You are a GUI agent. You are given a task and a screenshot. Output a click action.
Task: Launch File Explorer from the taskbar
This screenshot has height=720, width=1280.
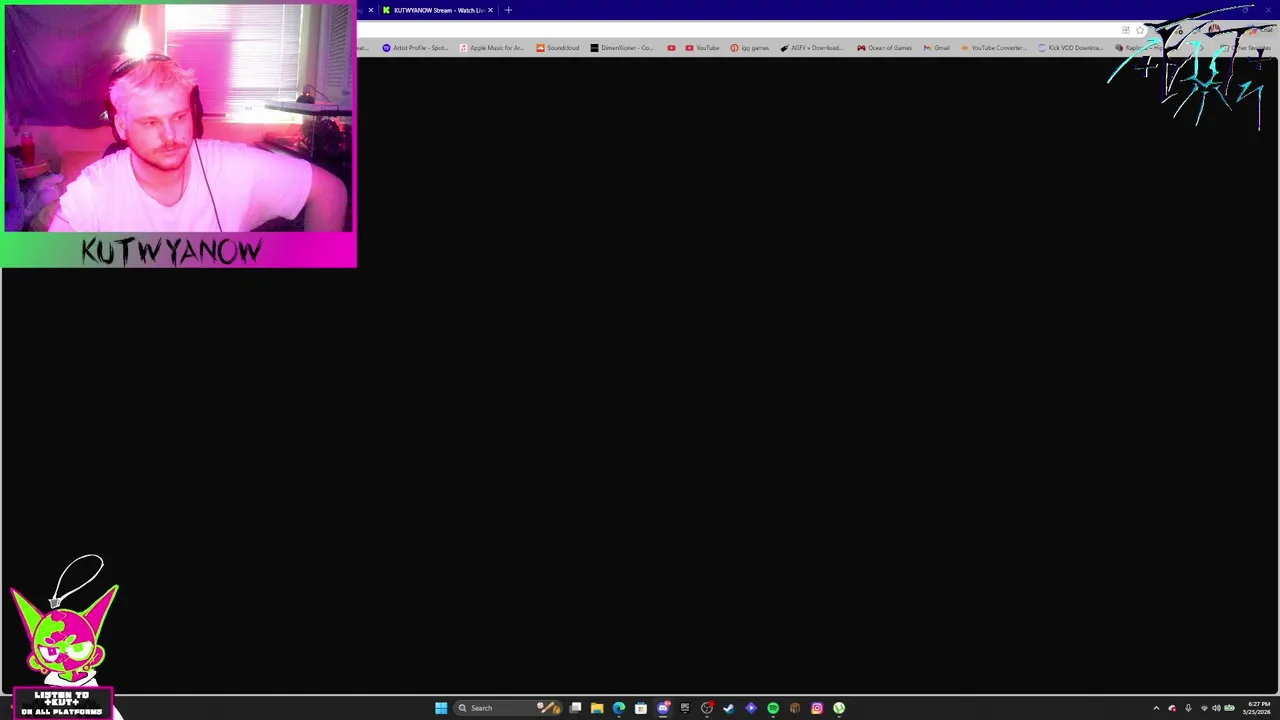597,708
